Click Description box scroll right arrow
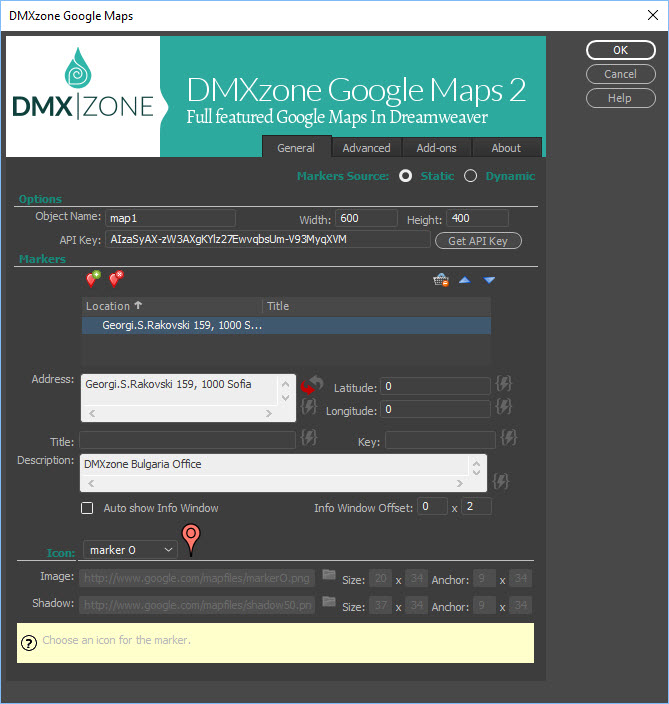669x704 pixels. (459, 484)
